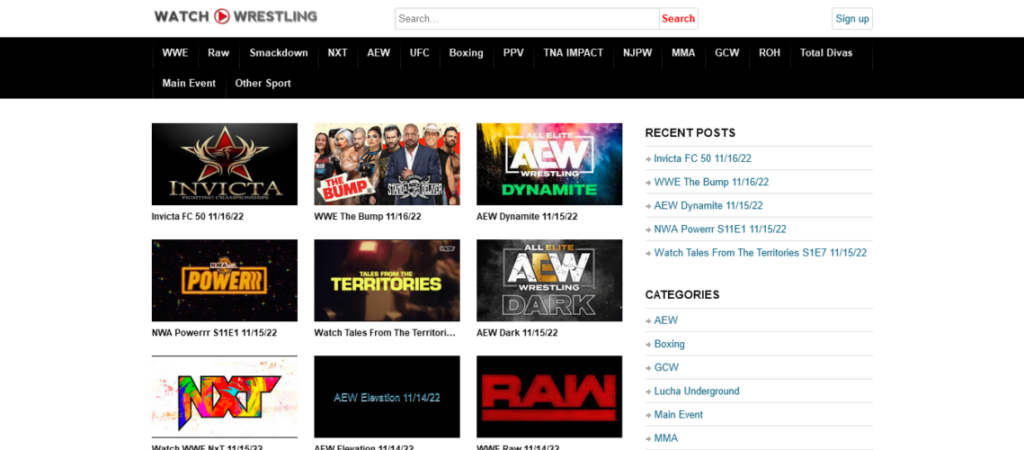Select Main Event in navigation bar
The width and height of the screenshot is (1024, 450).
[x=189, y=84]
